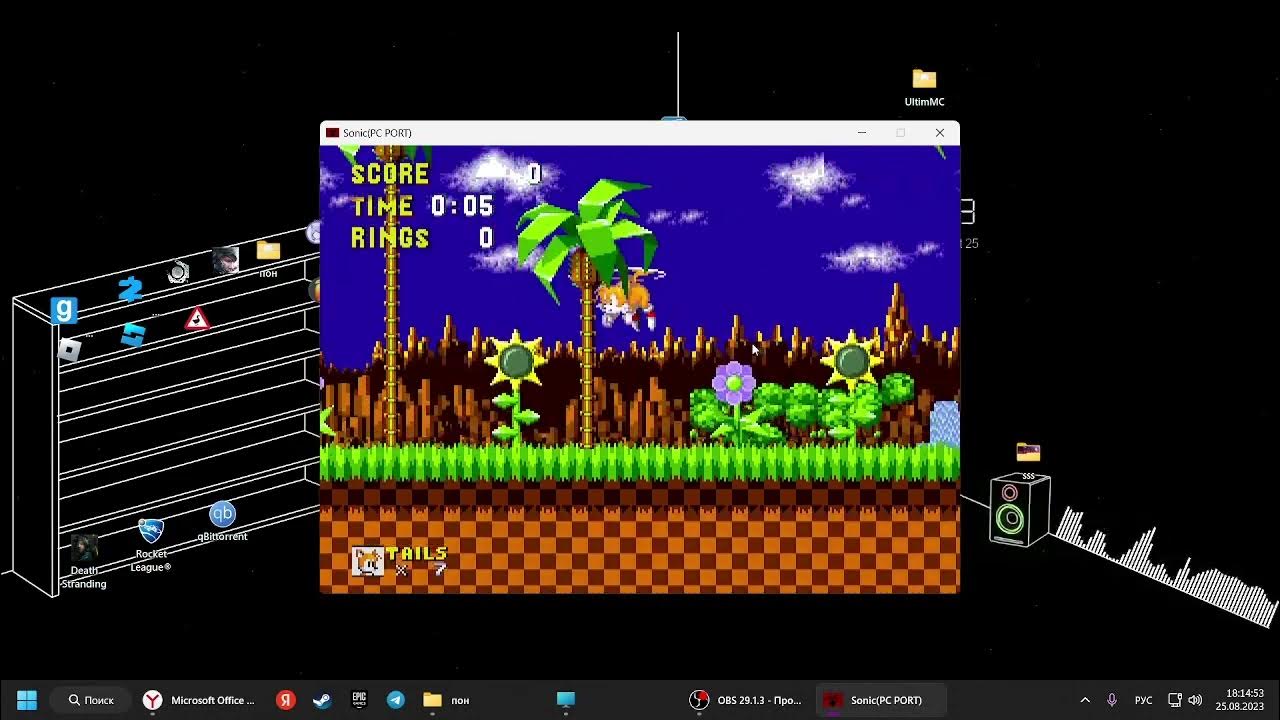Open the game character portrait desktop icon
Viewport: 1280px width, 720px height.
point(226,260)
